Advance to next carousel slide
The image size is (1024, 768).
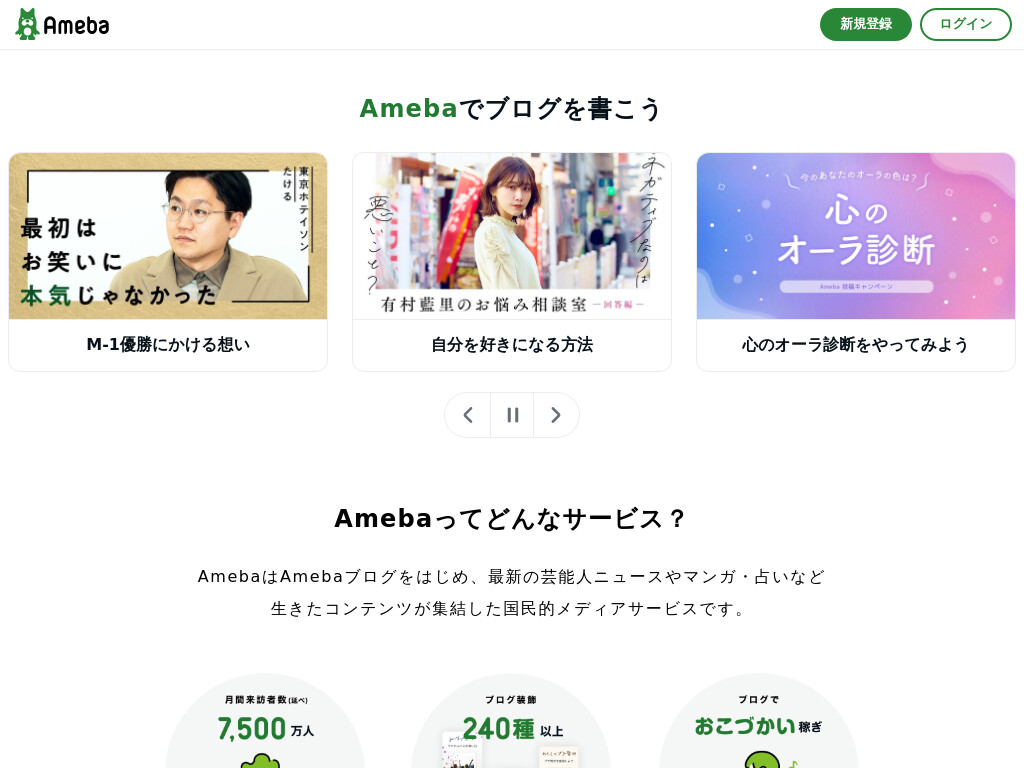click(x=556, y=415)
